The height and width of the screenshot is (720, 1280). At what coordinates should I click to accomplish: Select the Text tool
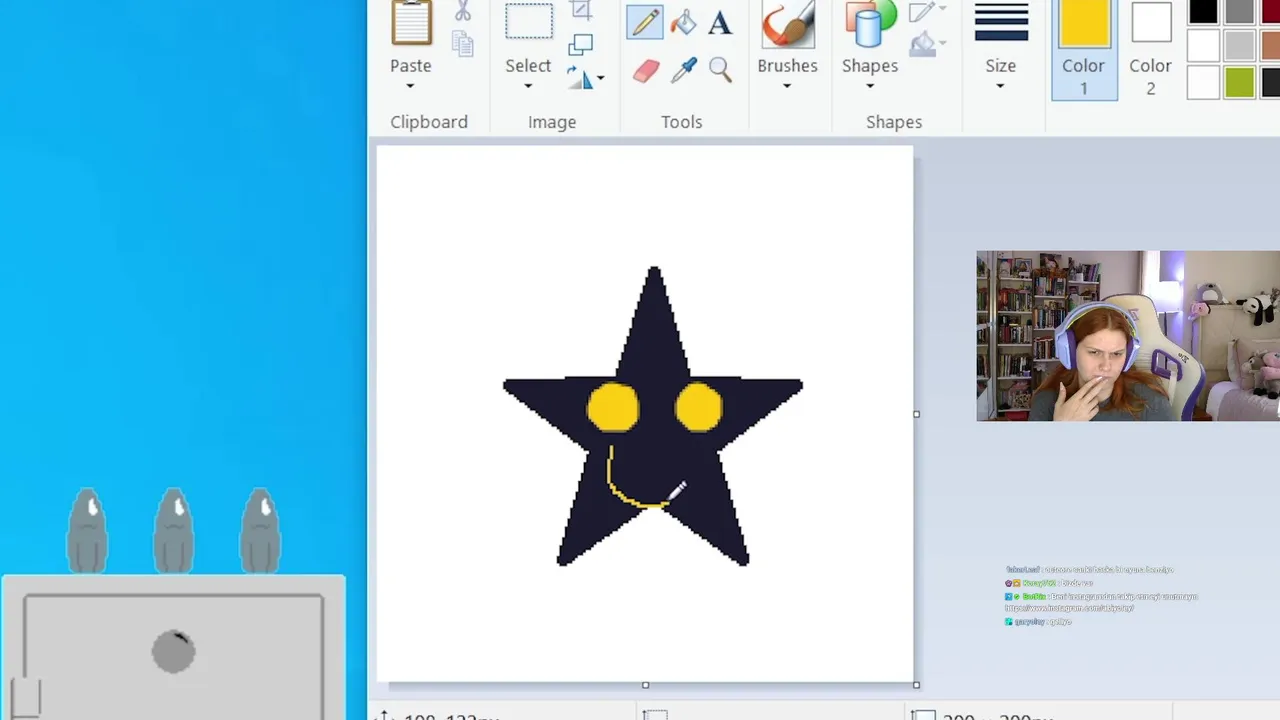pos(720,23)
